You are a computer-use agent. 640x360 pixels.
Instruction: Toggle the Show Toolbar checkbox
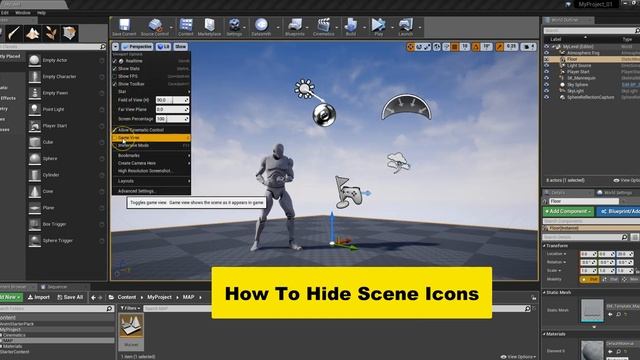click(x=115, y=84)
